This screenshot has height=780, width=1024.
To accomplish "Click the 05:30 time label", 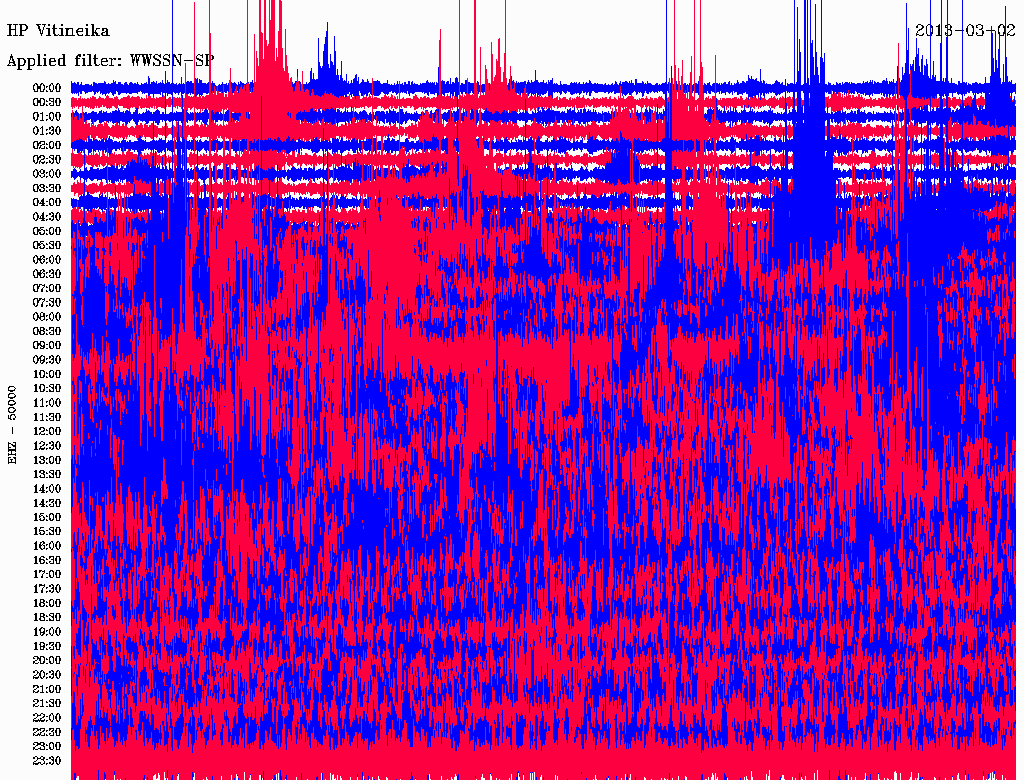I will (x=47, y=245).
